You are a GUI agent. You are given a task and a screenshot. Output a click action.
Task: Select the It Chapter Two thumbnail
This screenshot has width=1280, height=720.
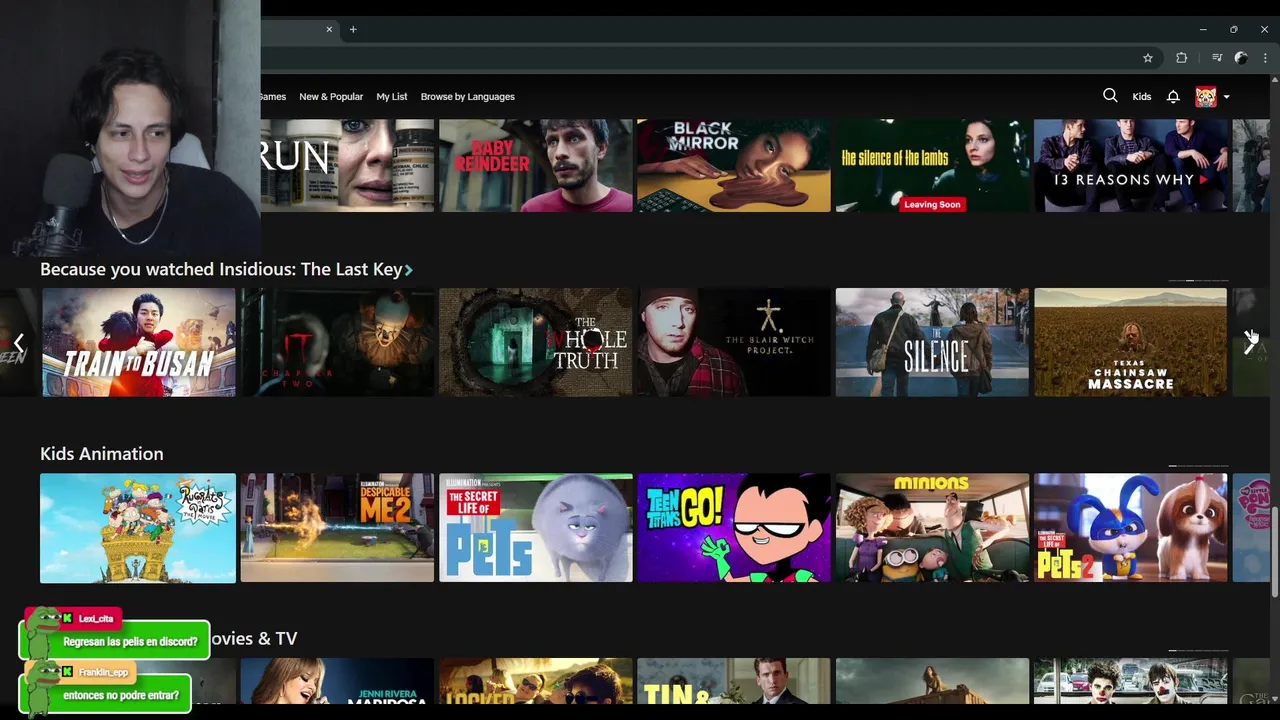(337, 342)
